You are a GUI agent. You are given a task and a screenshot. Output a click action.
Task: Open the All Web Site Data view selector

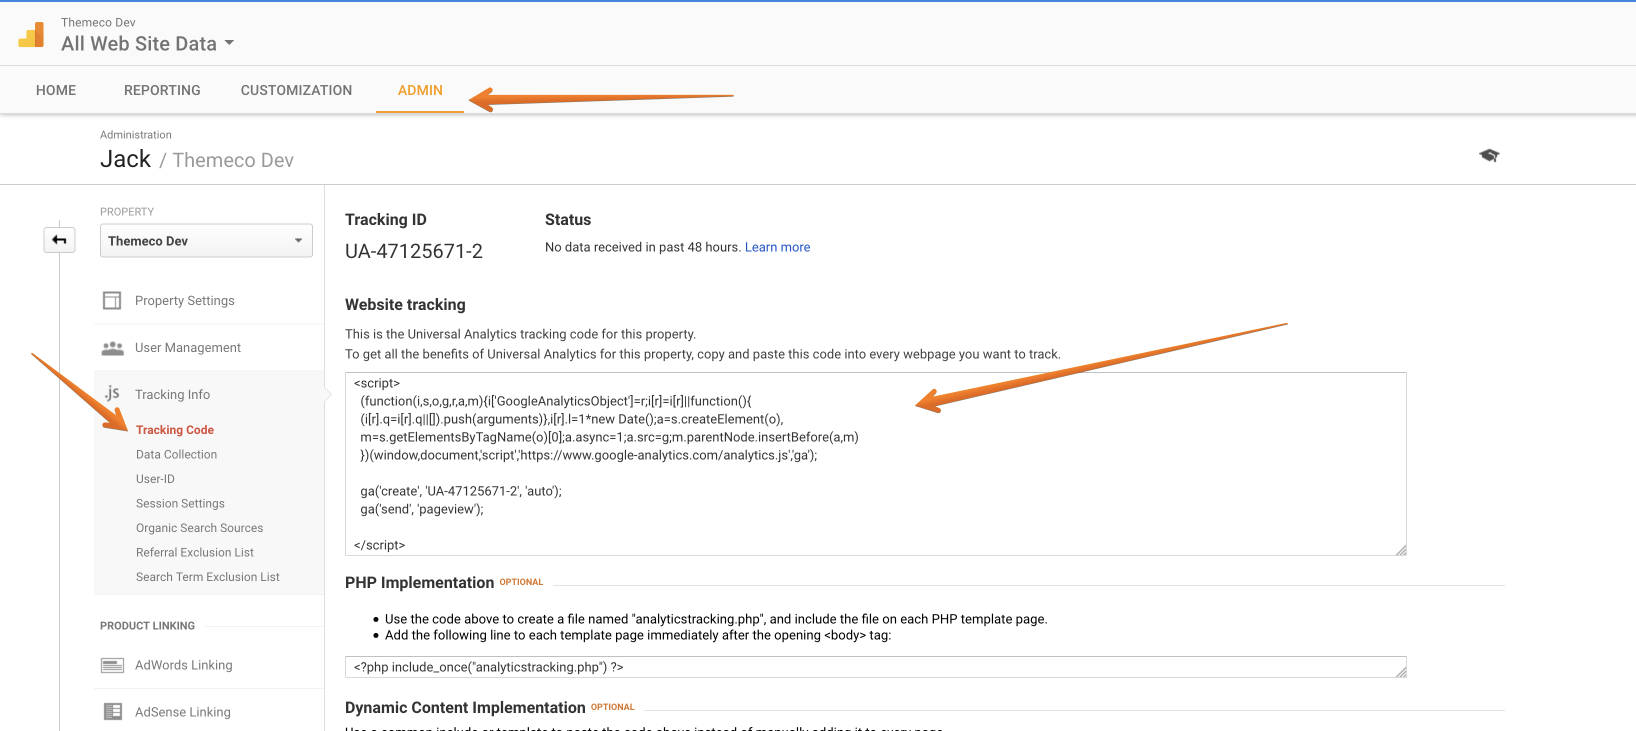[147, 44]
